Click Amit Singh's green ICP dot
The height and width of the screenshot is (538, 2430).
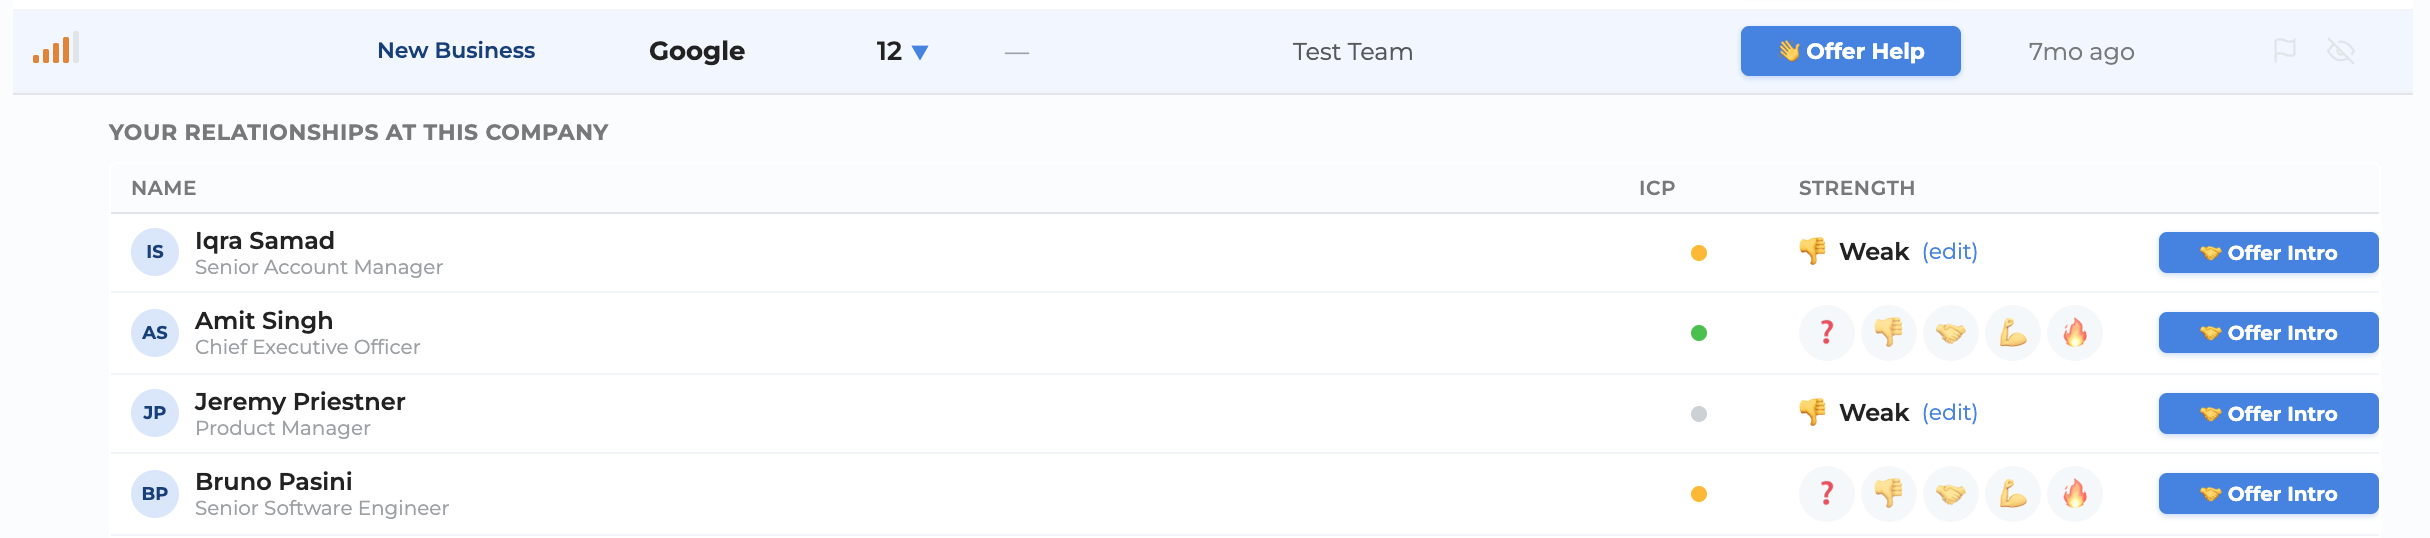[x=1698, y=333]
